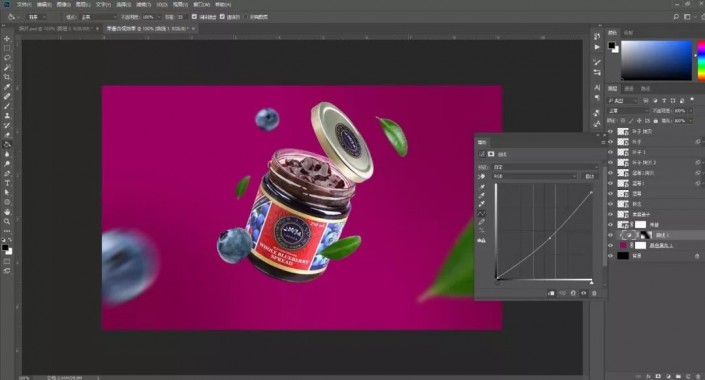Toggle visibility of the magenta color fill layer
Screen dimensions: 705x380
610,246
